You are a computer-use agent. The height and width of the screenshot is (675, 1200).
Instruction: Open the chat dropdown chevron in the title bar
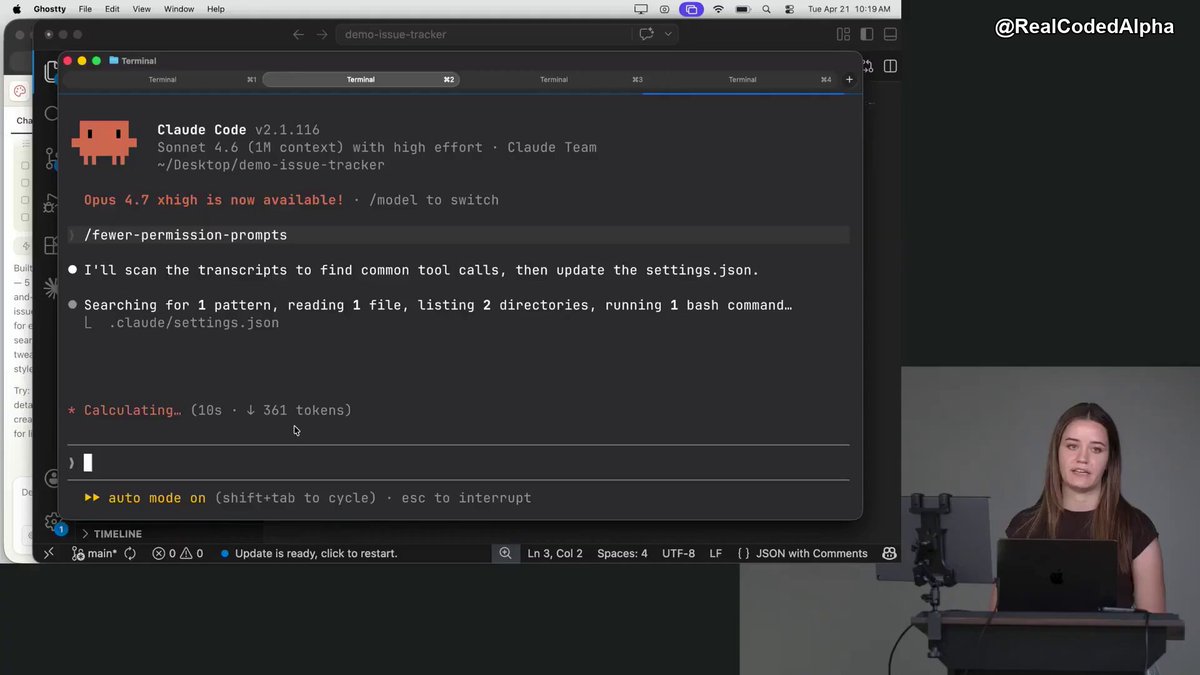[x=668, y=34]
